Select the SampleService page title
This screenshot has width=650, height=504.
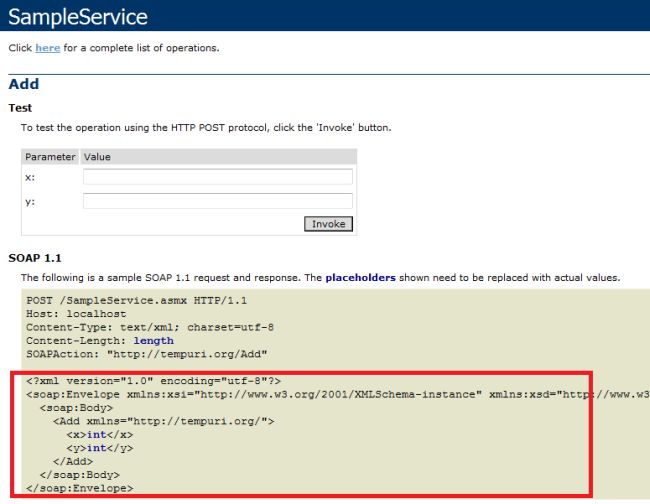point(78,17)
